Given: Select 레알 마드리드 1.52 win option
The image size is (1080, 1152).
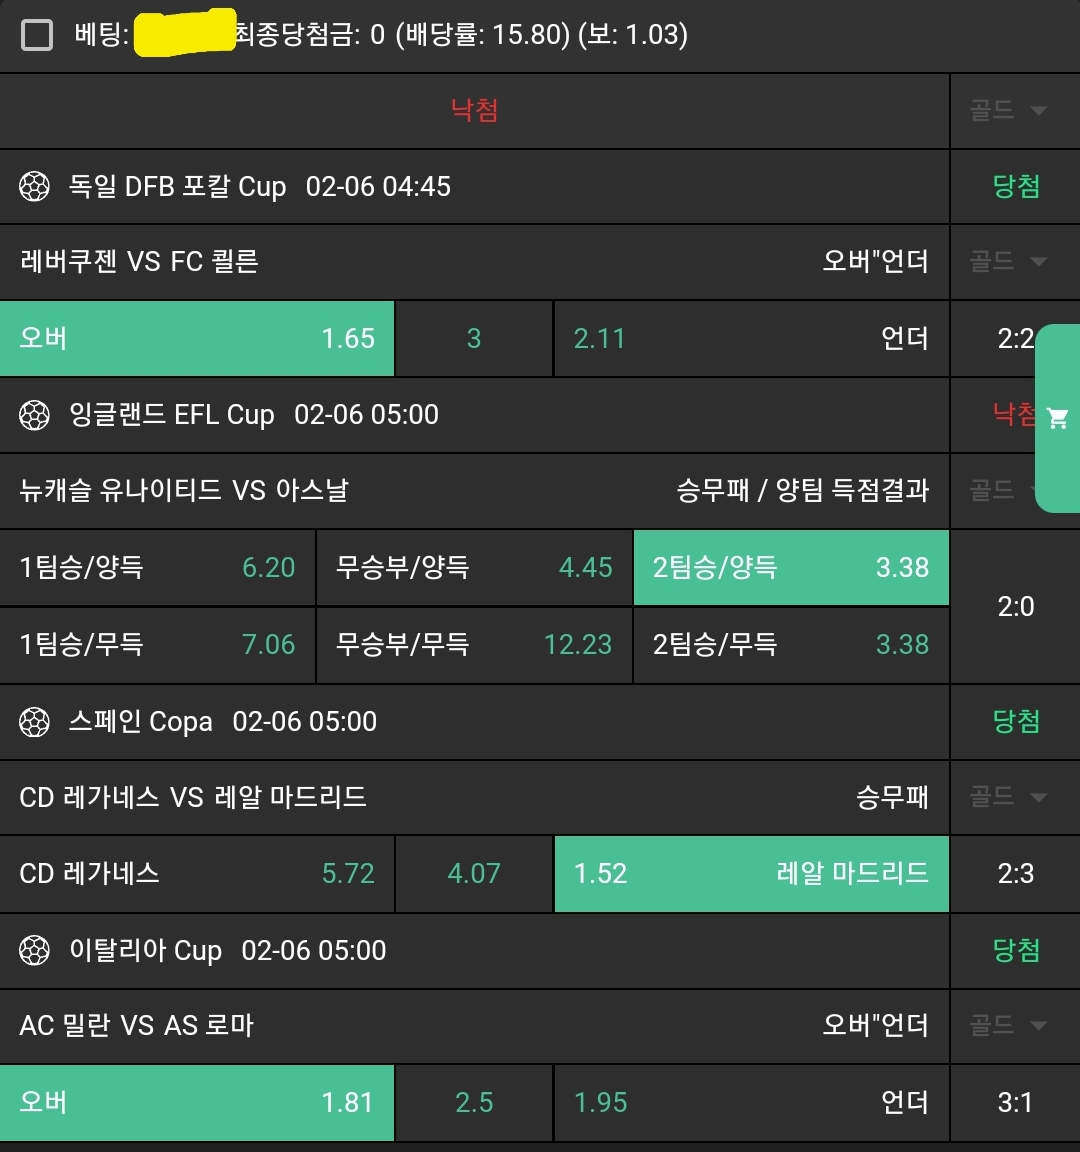Looking at the screenshot, I should pyautogui.click(x=751, y=874).
